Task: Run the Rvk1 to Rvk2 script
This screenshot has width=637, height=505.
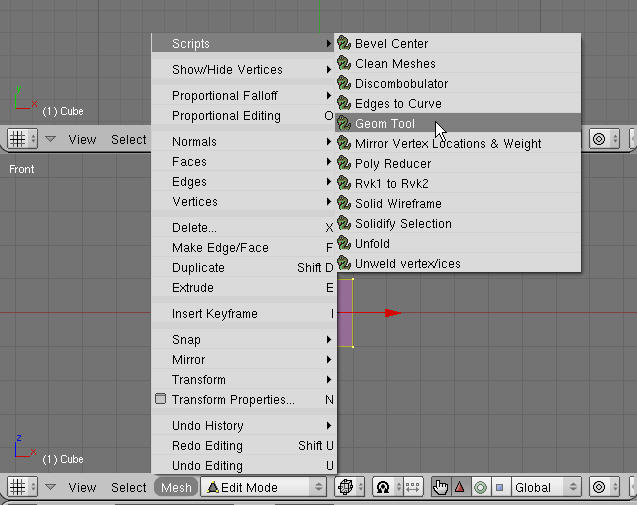Action: pos(458,183)
